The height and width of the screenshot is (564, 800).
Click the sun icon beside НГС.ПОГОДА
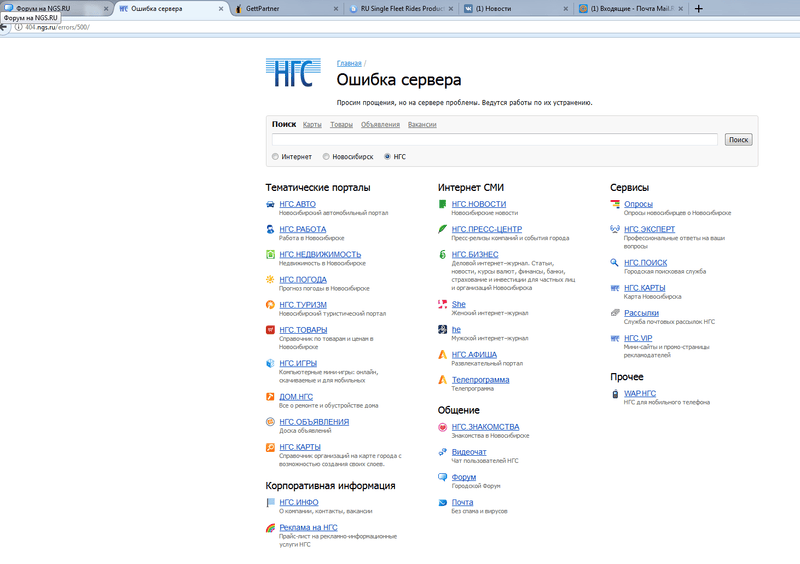pyautogui.click(x=270, y=279)
